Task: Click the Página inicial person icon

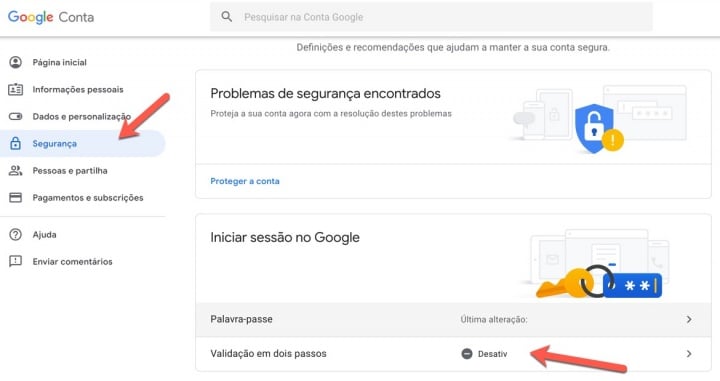Action: [16, 62]
